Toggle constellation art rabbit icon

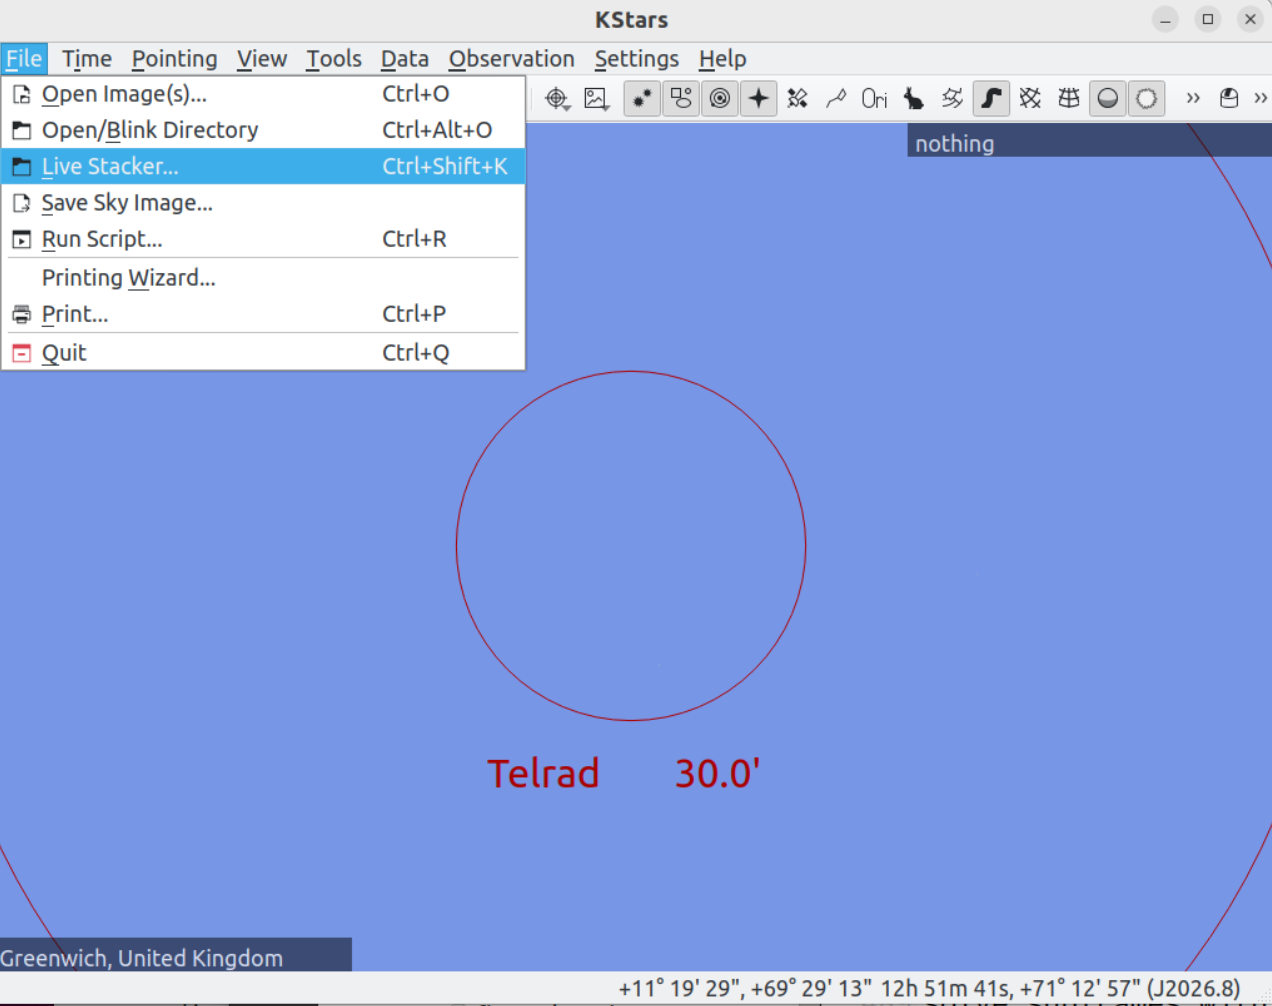tap(914, 98)
